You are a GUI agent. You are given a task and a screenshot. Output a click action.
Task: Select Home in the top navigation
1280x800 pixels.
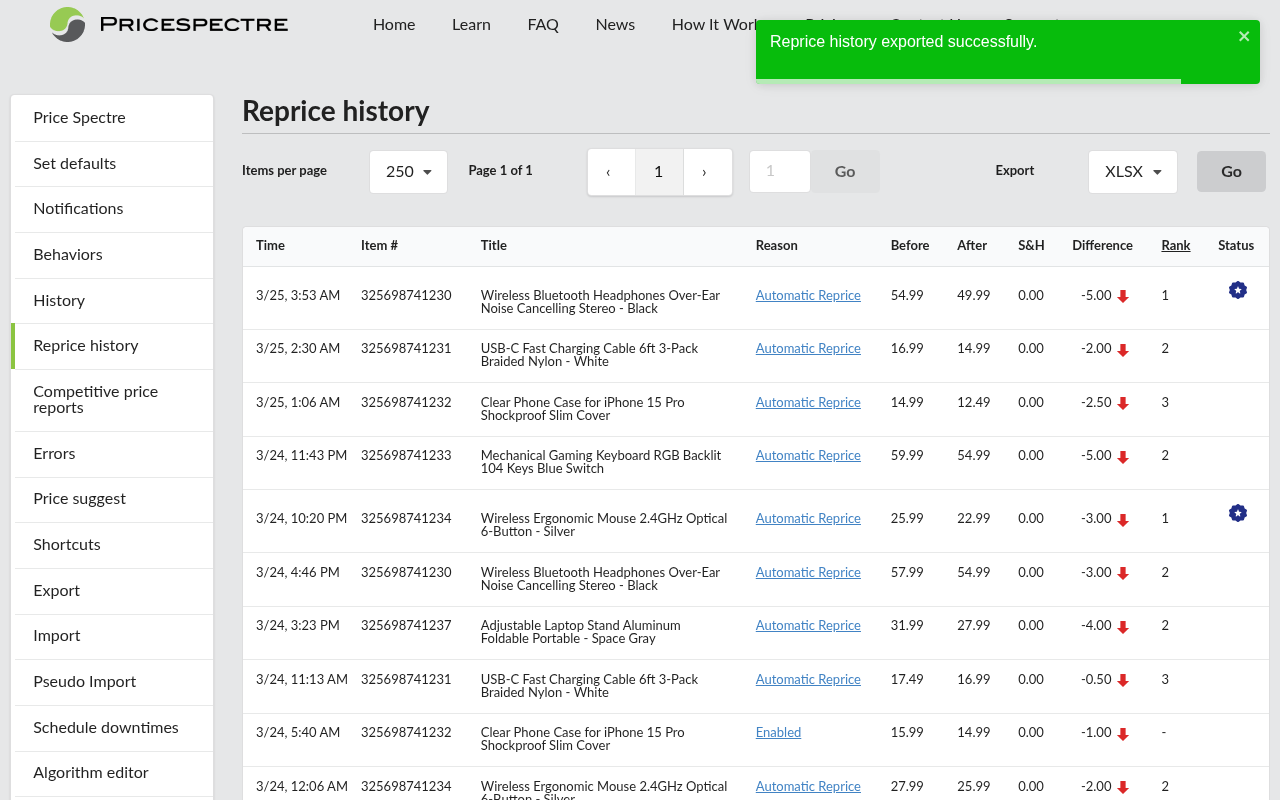coord(394,24)
